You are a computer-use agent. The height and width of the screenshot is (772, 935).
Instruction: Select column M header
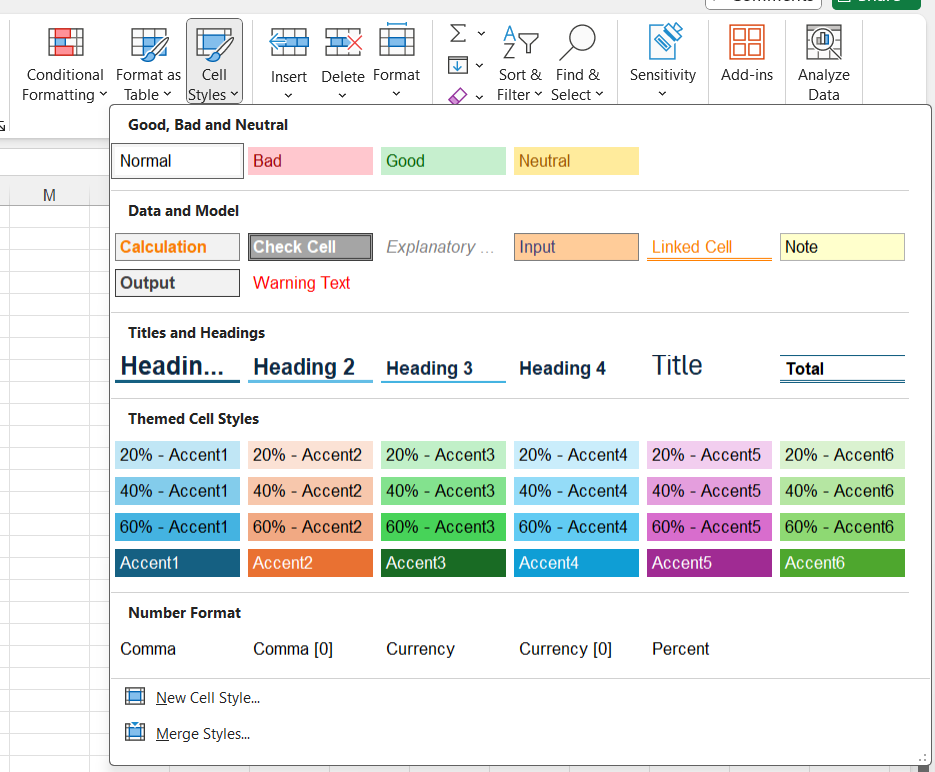tap(49, 196)
